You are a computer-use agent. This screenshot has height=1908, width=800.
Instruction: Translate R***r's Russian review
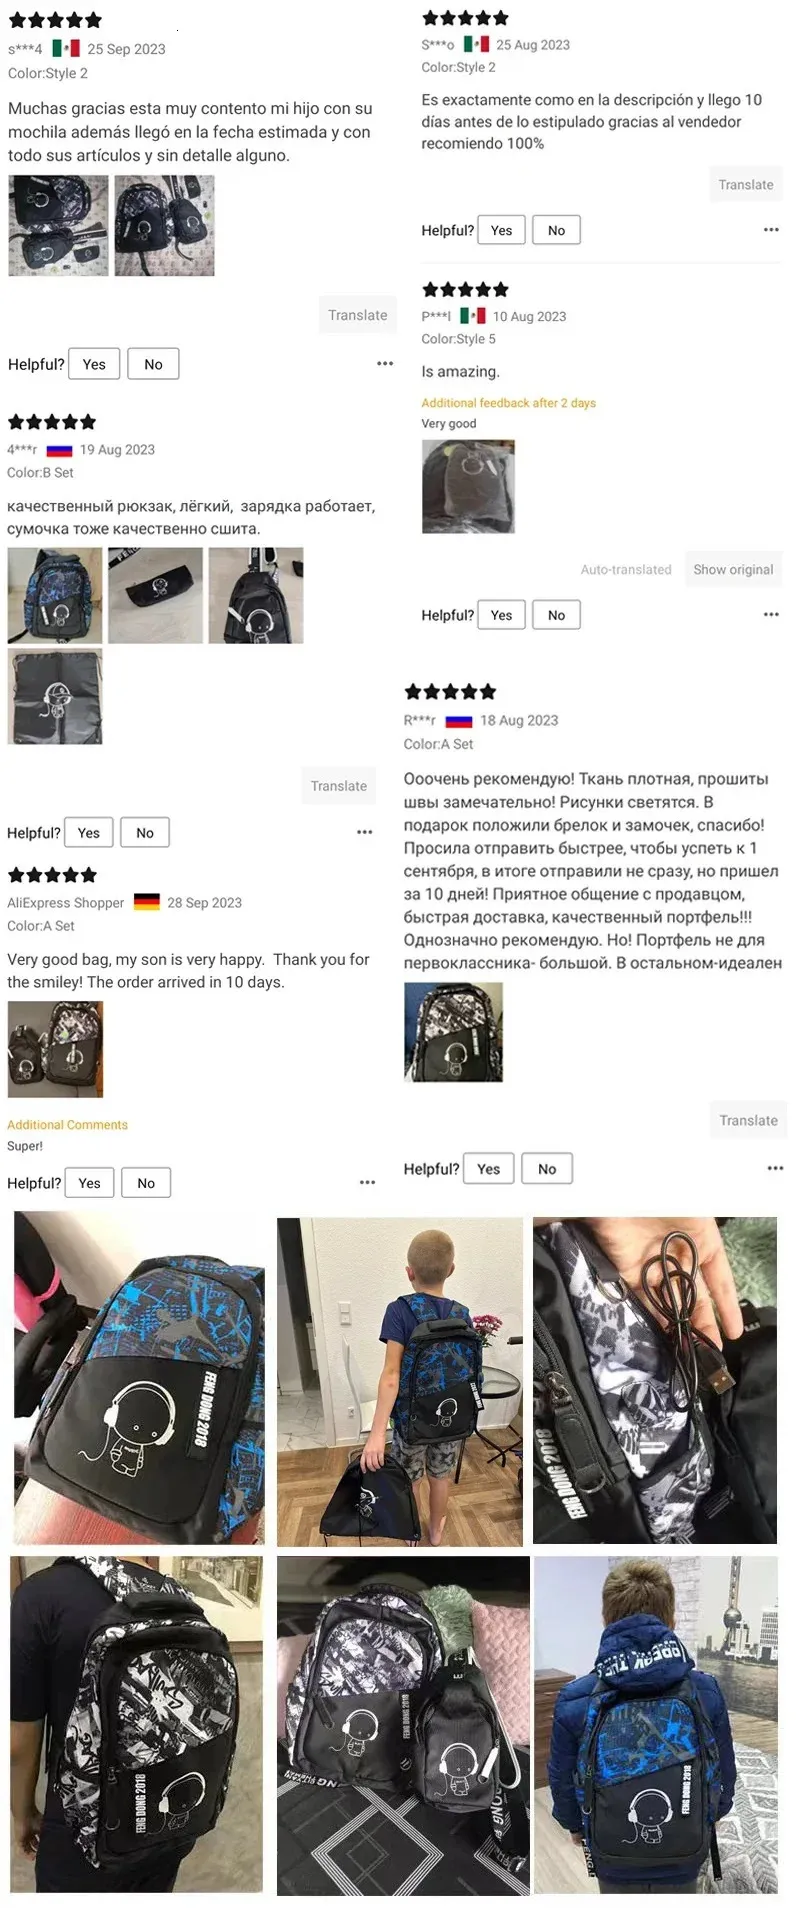click(748, 1120)
